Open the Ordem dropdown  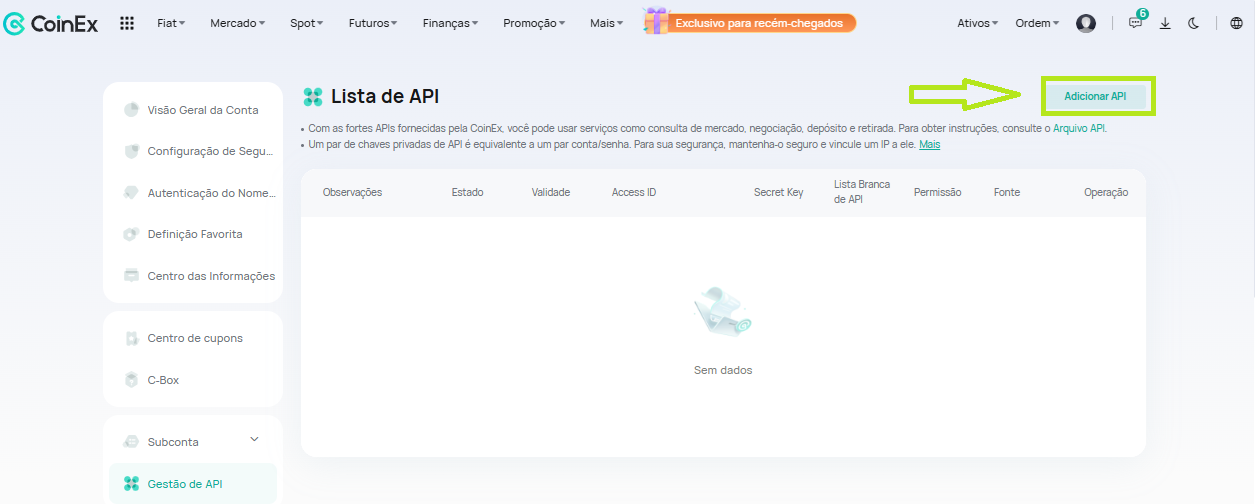click(x=1037, y=23)
